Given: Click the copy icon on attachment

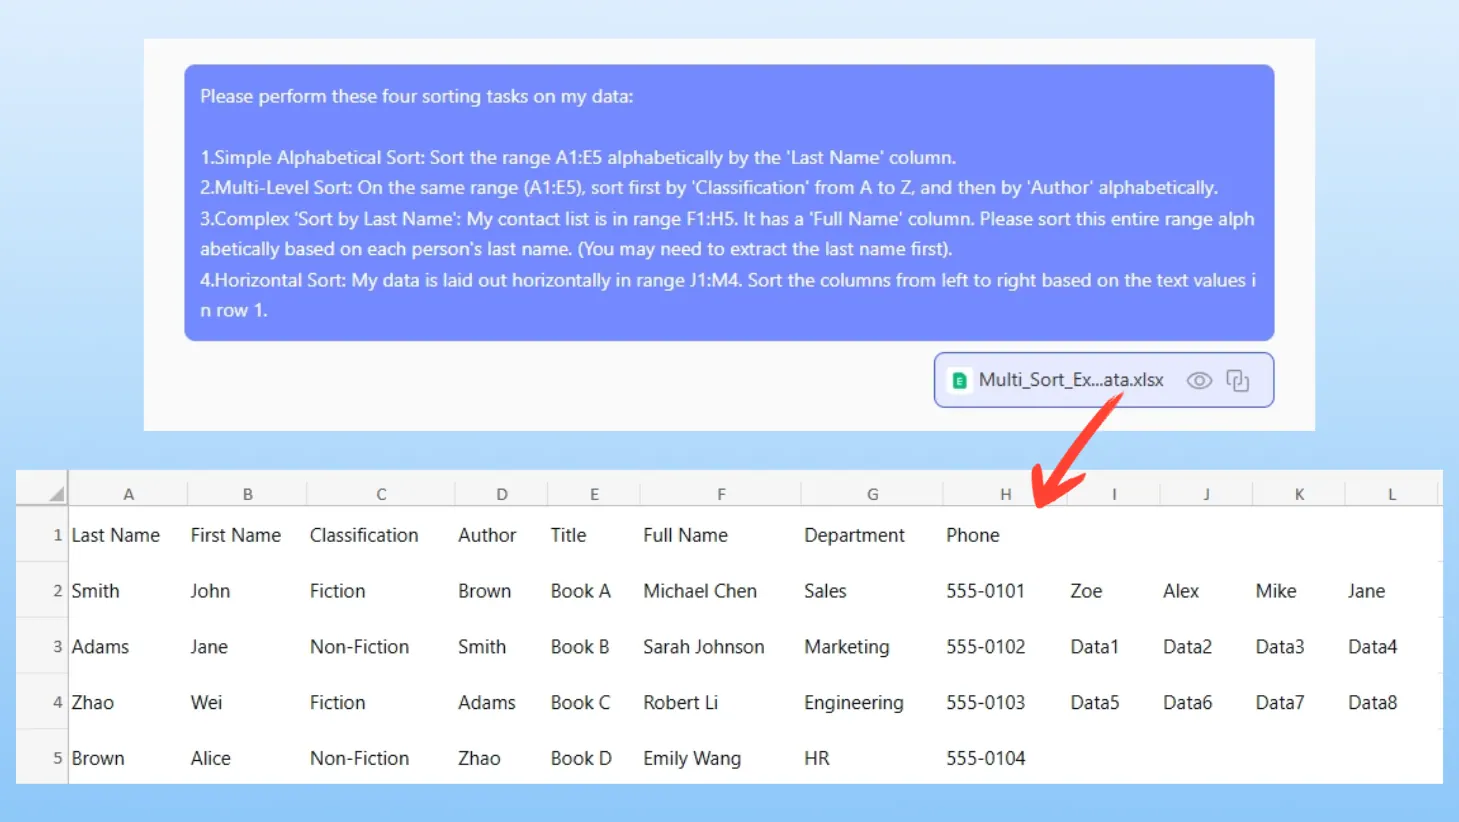Looking at the screenshot, I should pyautogui.click(x=1237, y=381).
